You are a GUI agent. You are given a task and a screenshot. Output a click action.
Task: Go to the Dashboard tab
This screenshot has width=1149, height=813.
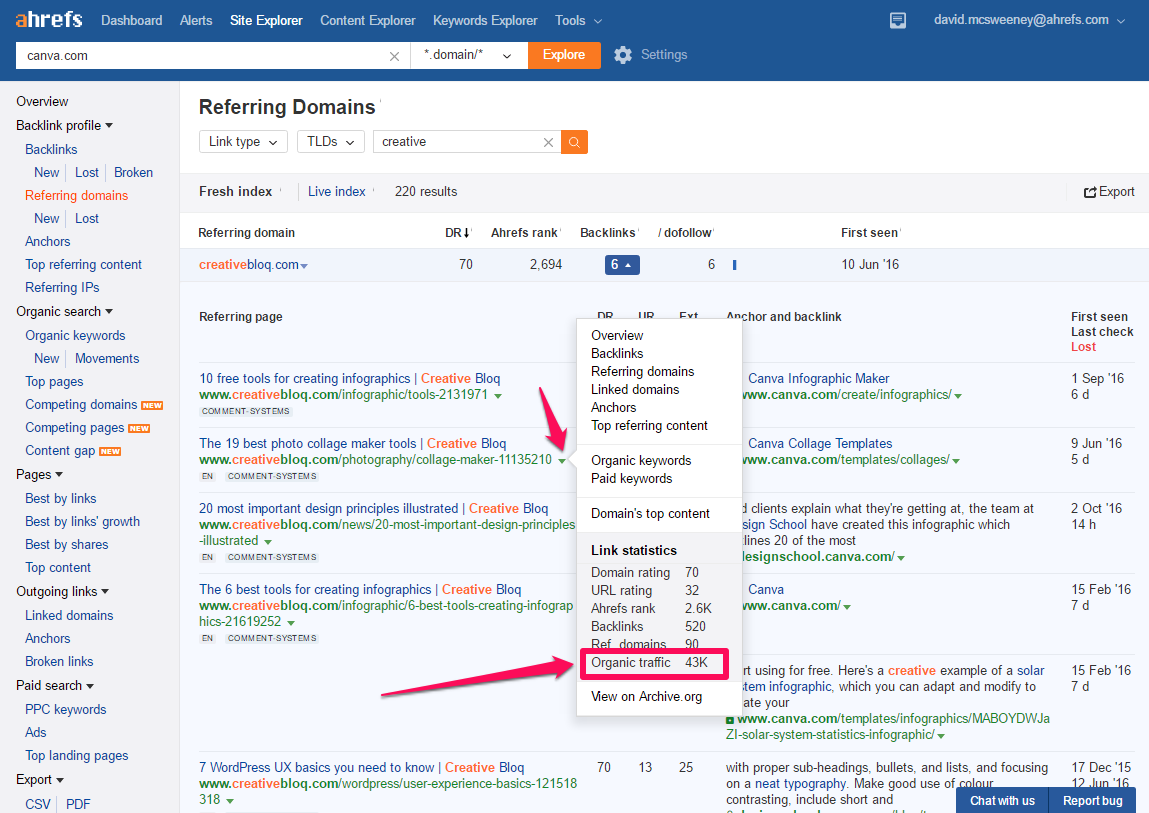(x=132, y=21)
